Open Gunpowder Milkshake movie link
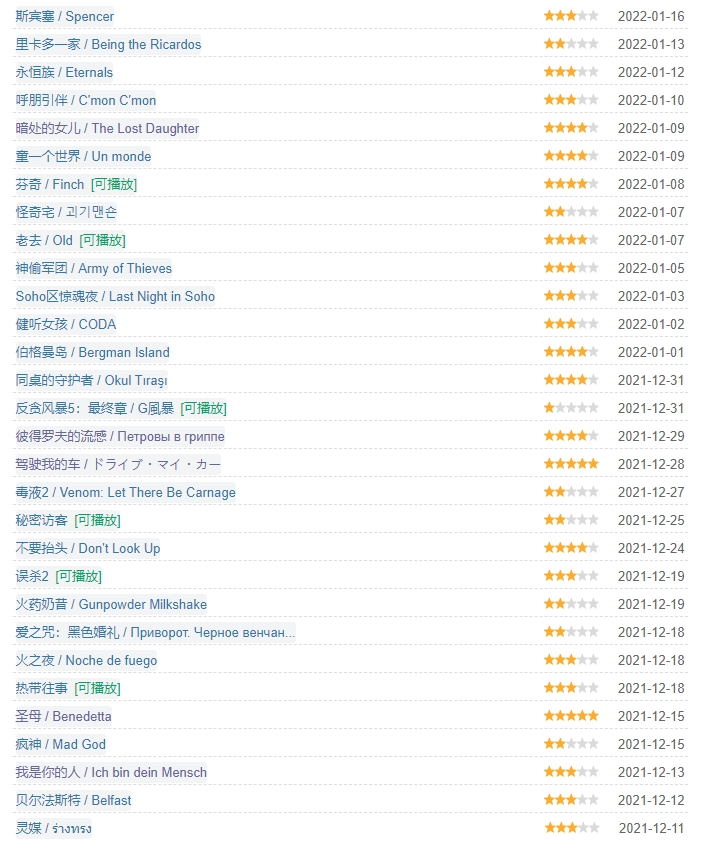This screenshot has height=851, width=703. (111, 605)
